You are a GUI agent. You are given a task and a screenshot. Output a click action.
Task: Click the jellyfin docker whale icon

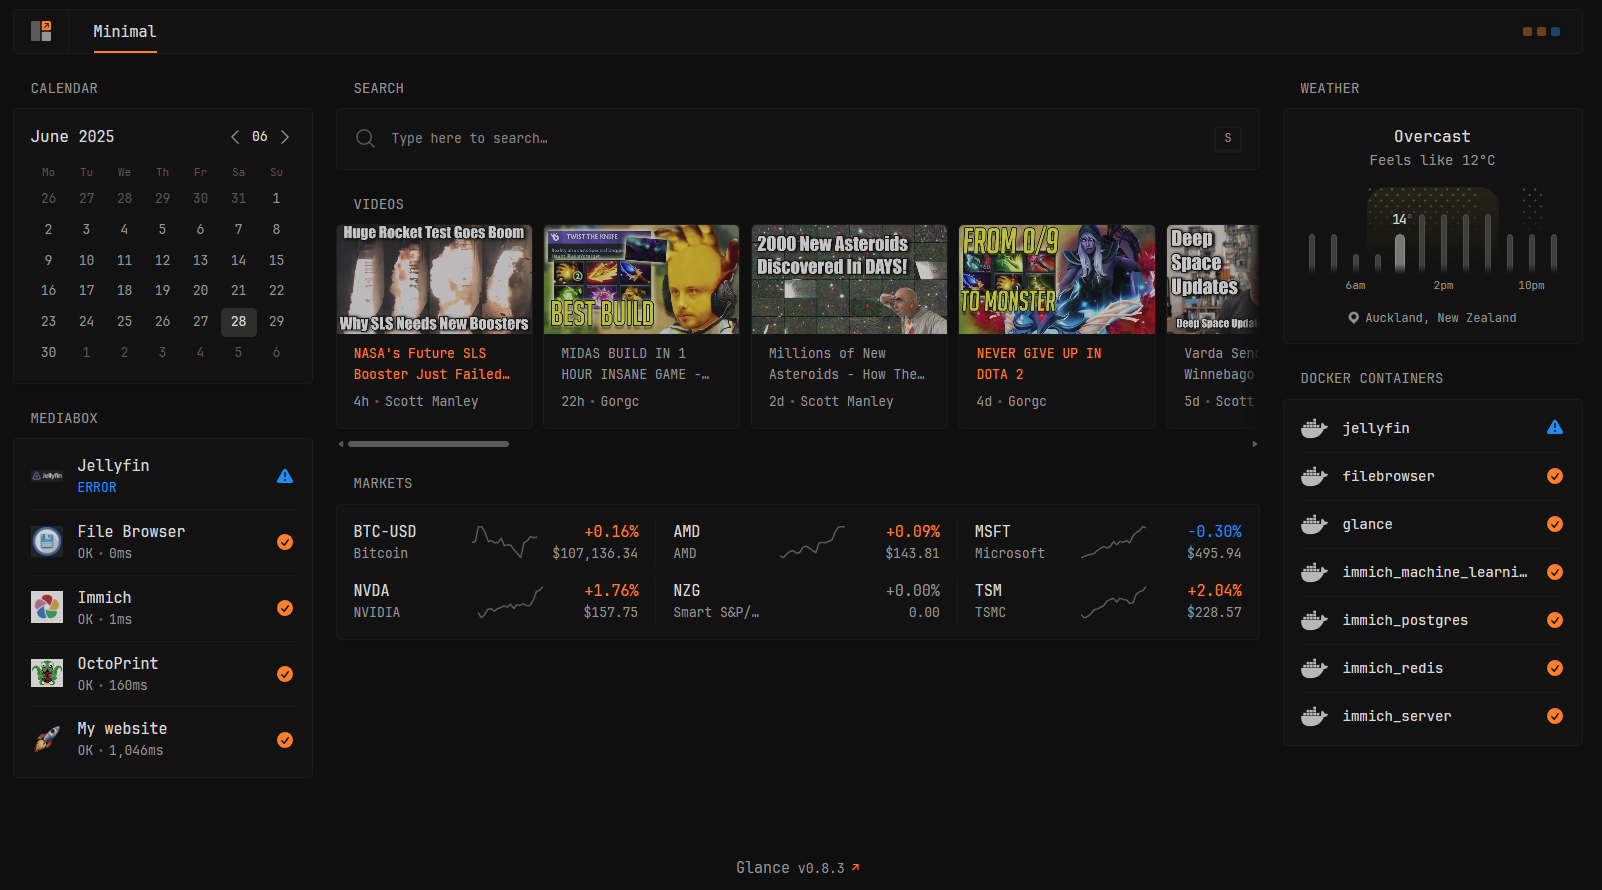coord(1314,428)
